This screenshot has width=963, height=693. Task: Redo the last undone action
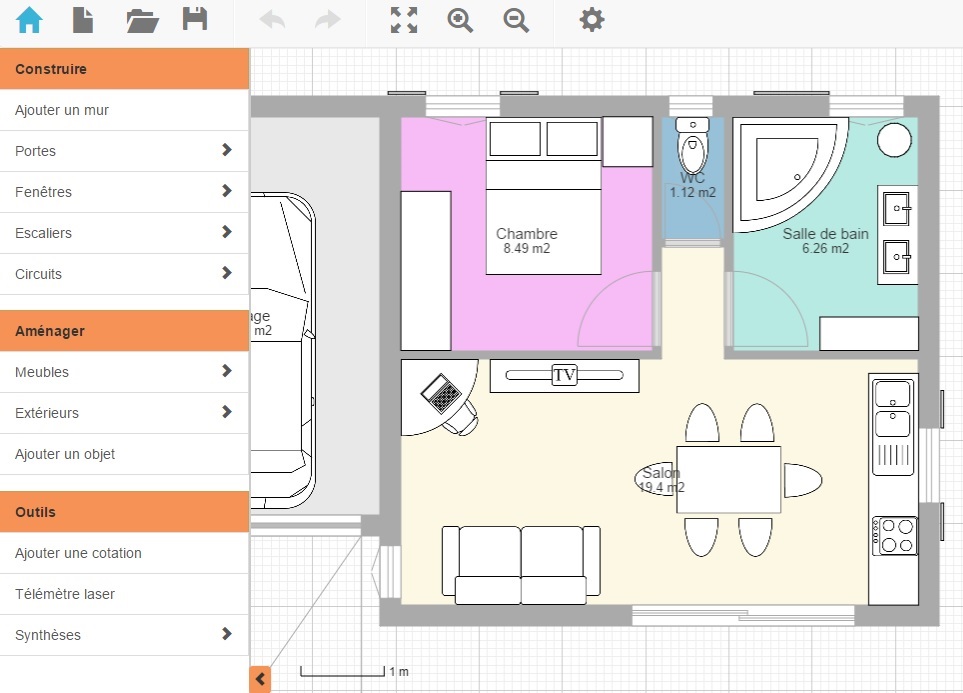click(327, 19)
